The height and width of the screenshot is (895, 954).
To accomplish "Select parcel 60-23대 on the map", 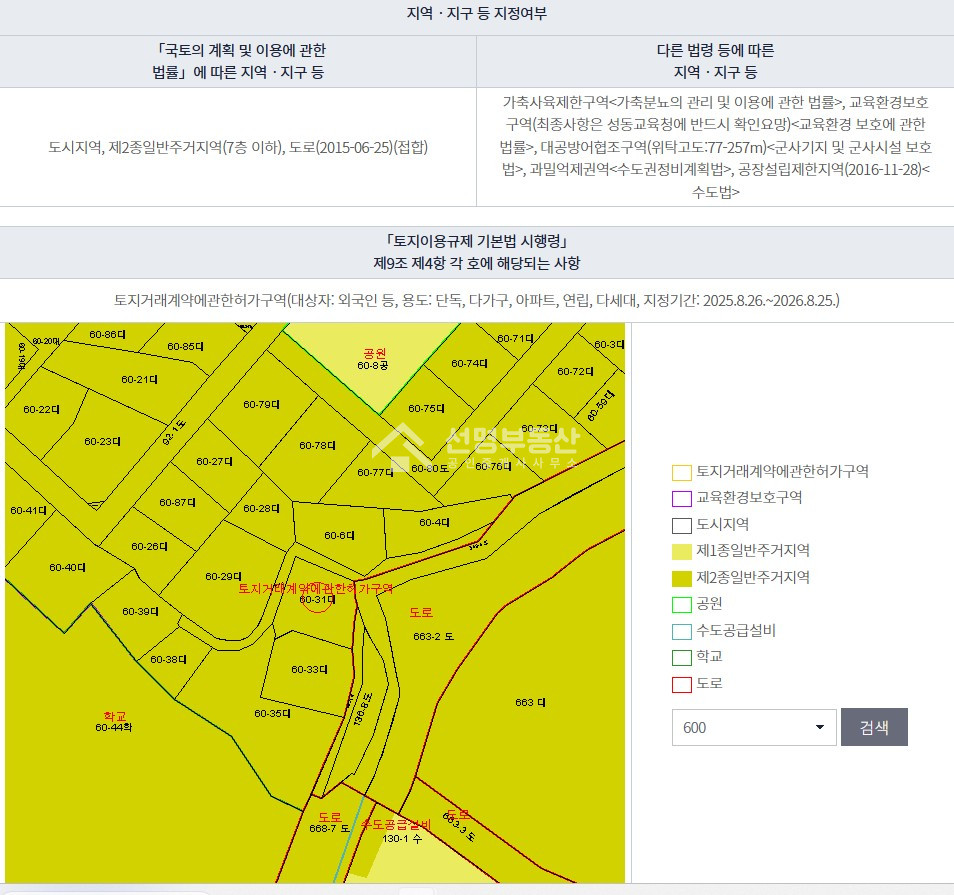I will [102, 441].
